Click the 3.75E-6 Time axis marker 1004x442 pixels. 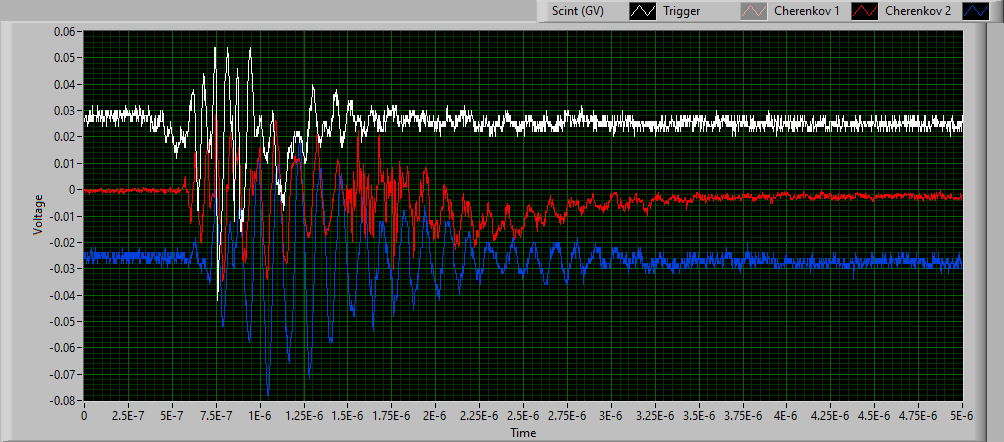pyautogui.click(x=742, y=414)
